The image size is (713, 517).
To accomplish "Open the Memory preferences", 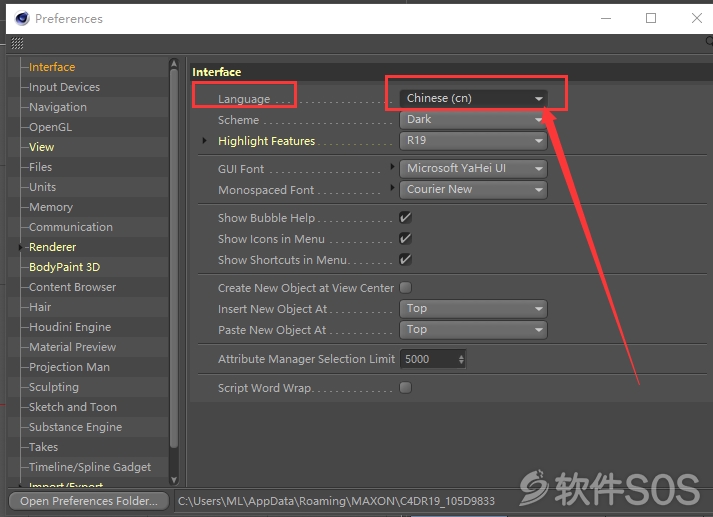I will [x=51, y=207].
